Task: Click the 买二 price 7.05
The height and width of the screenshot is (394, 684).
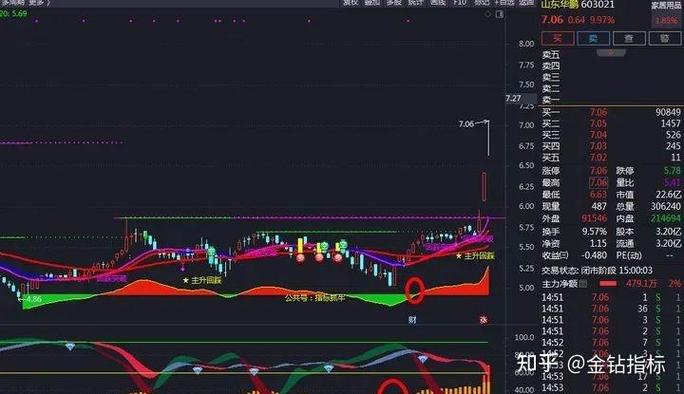Action: click(598, 123)
